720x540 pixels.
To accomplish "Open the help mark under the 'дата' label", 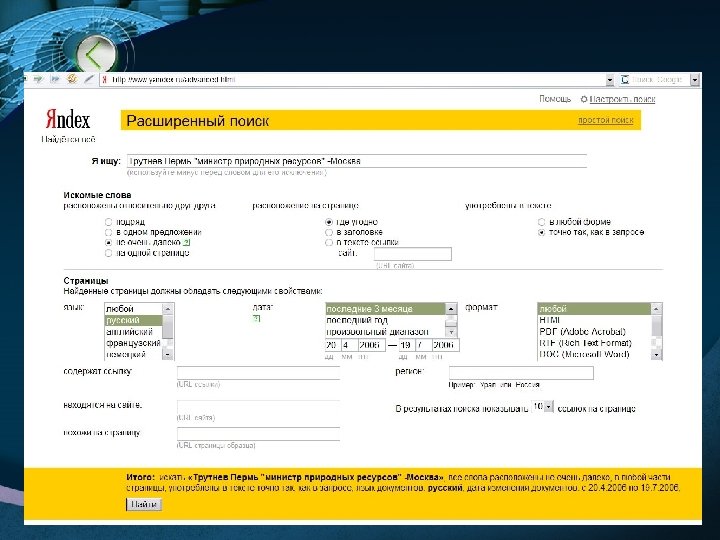I will (256, 318).
